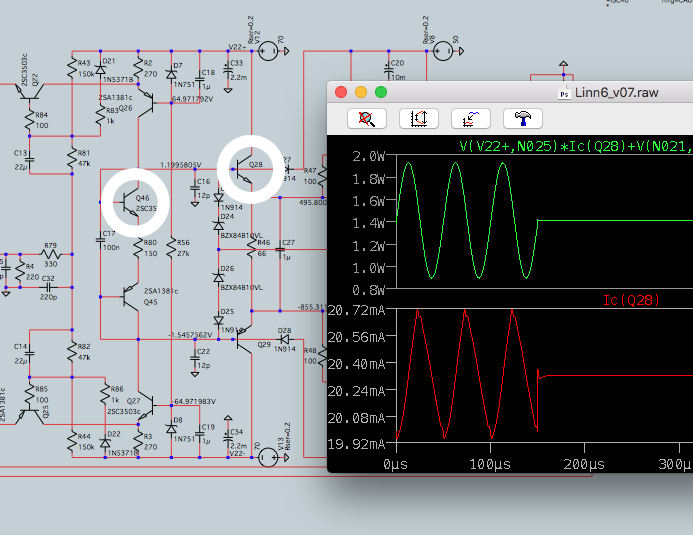Click the V22+ net label
Screen dimensions: 693x535
point(237,47)
